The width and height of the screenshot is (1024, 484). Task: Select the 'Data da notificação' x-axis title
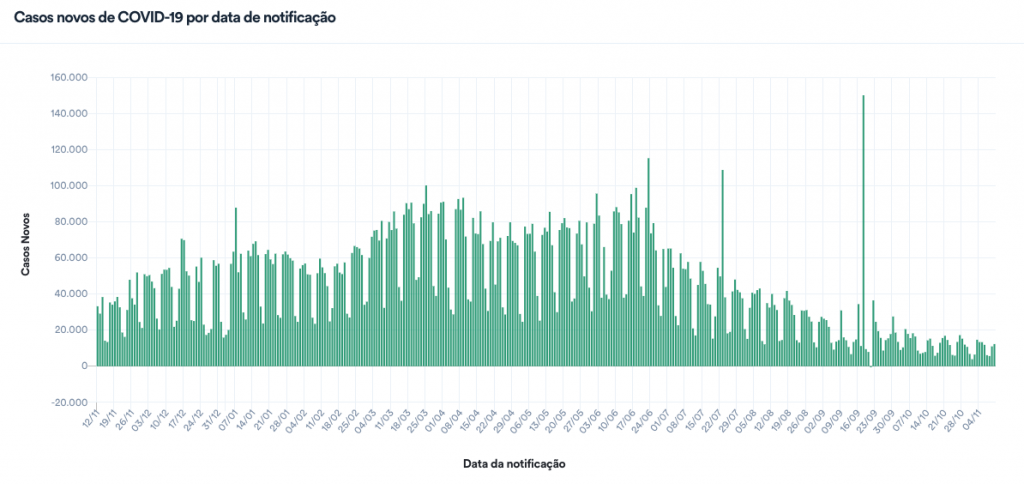pos(514,464)
